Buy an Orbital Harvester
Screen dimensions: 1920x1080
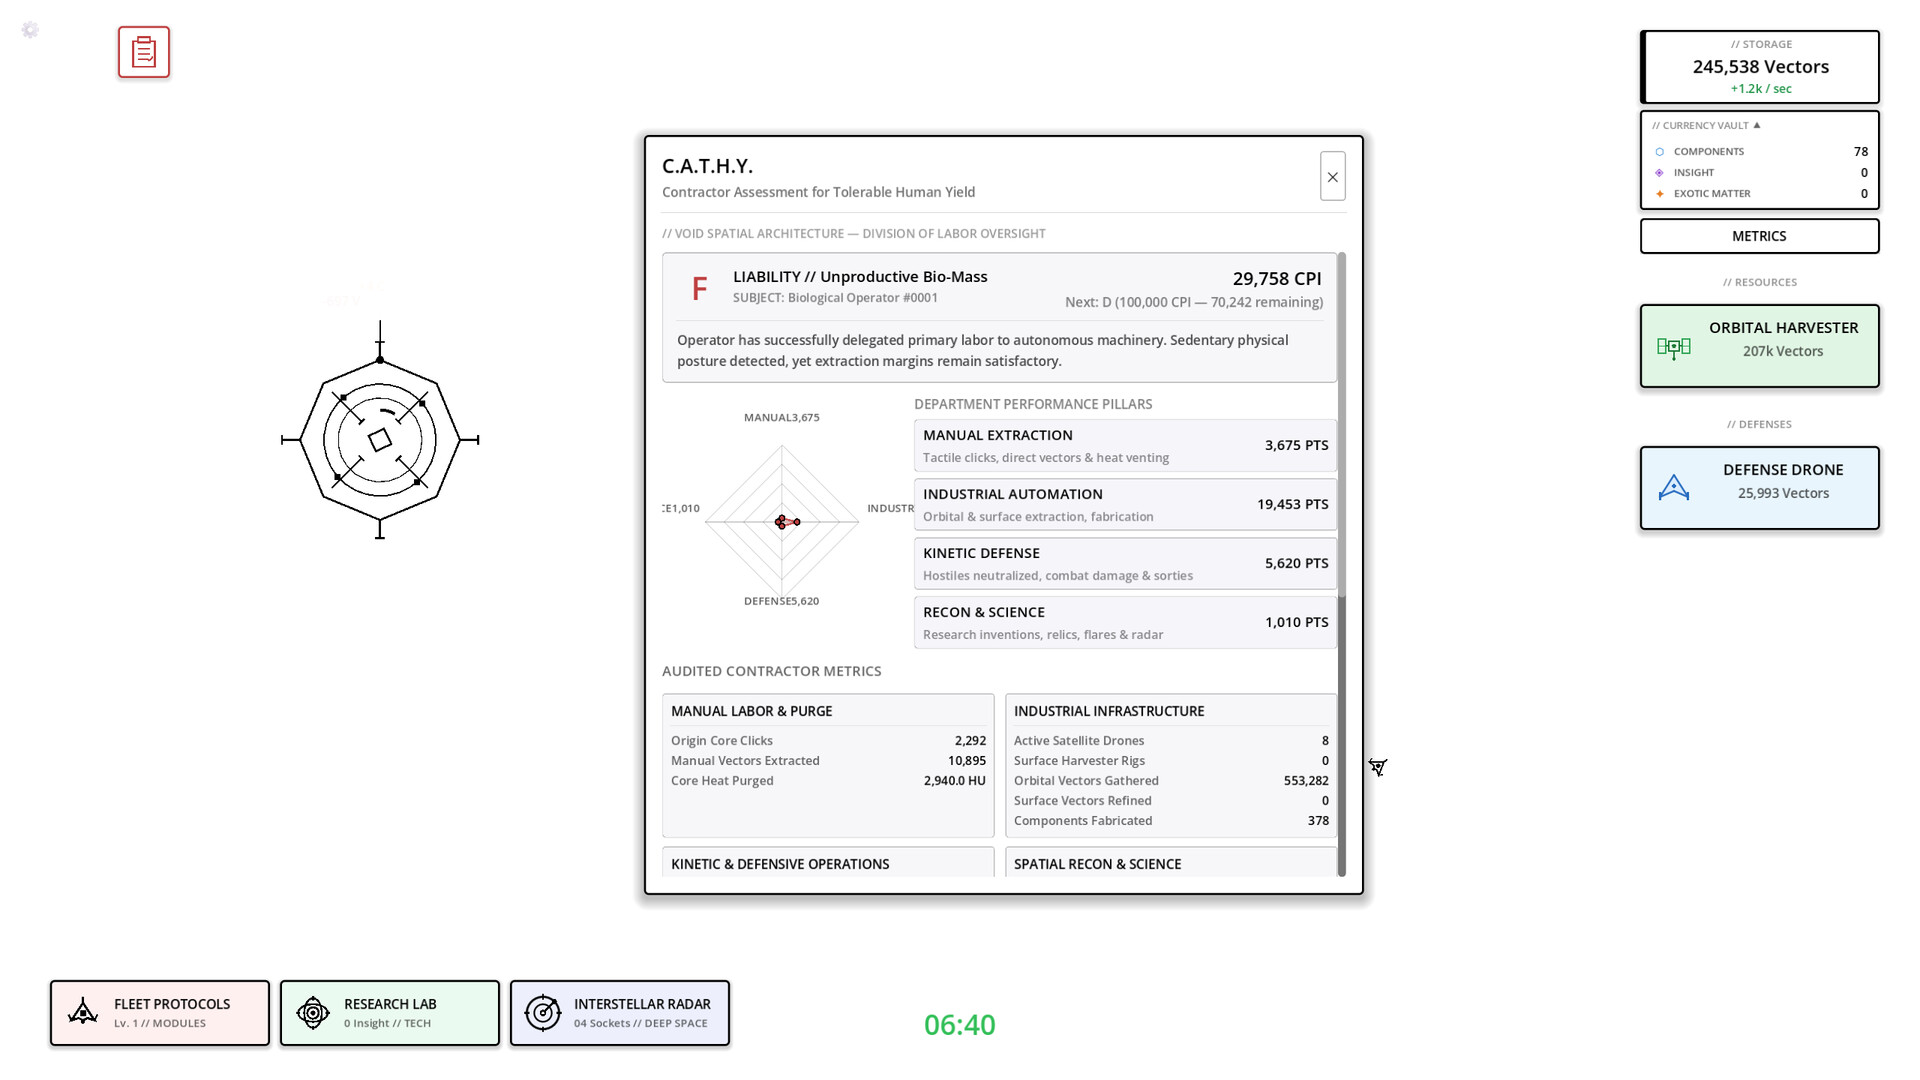pos(1759,346)
